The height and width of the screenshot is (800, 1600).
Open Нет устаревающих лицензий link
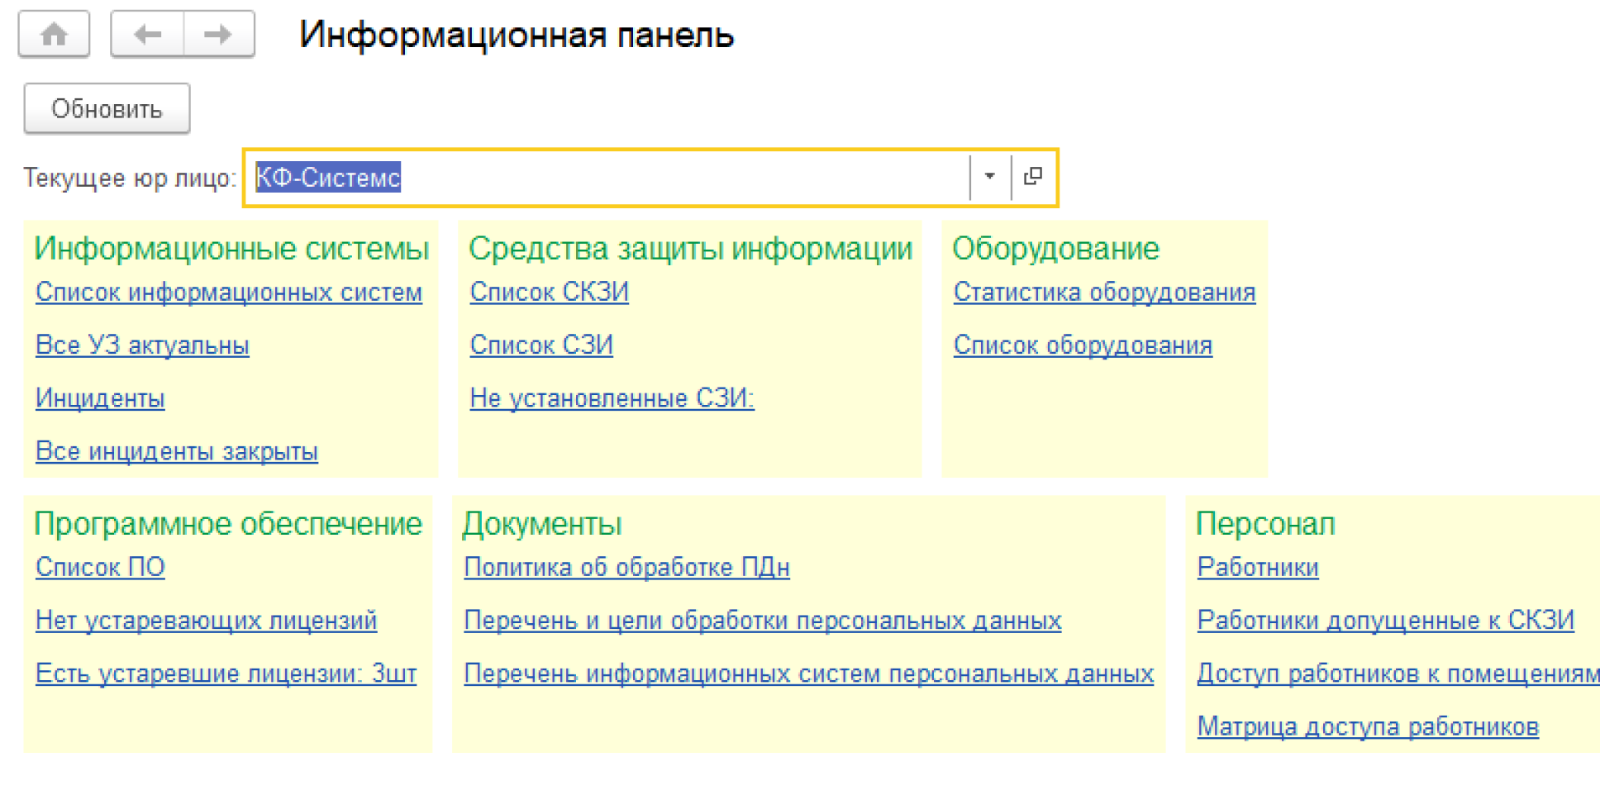206,620
